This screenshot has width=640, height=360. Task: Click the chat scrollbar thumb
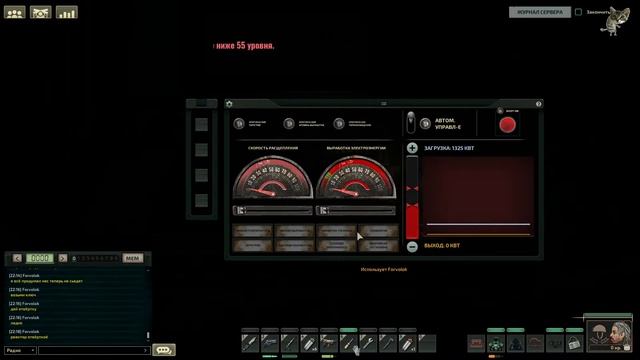pyautogui.click(x=148, y=336)
